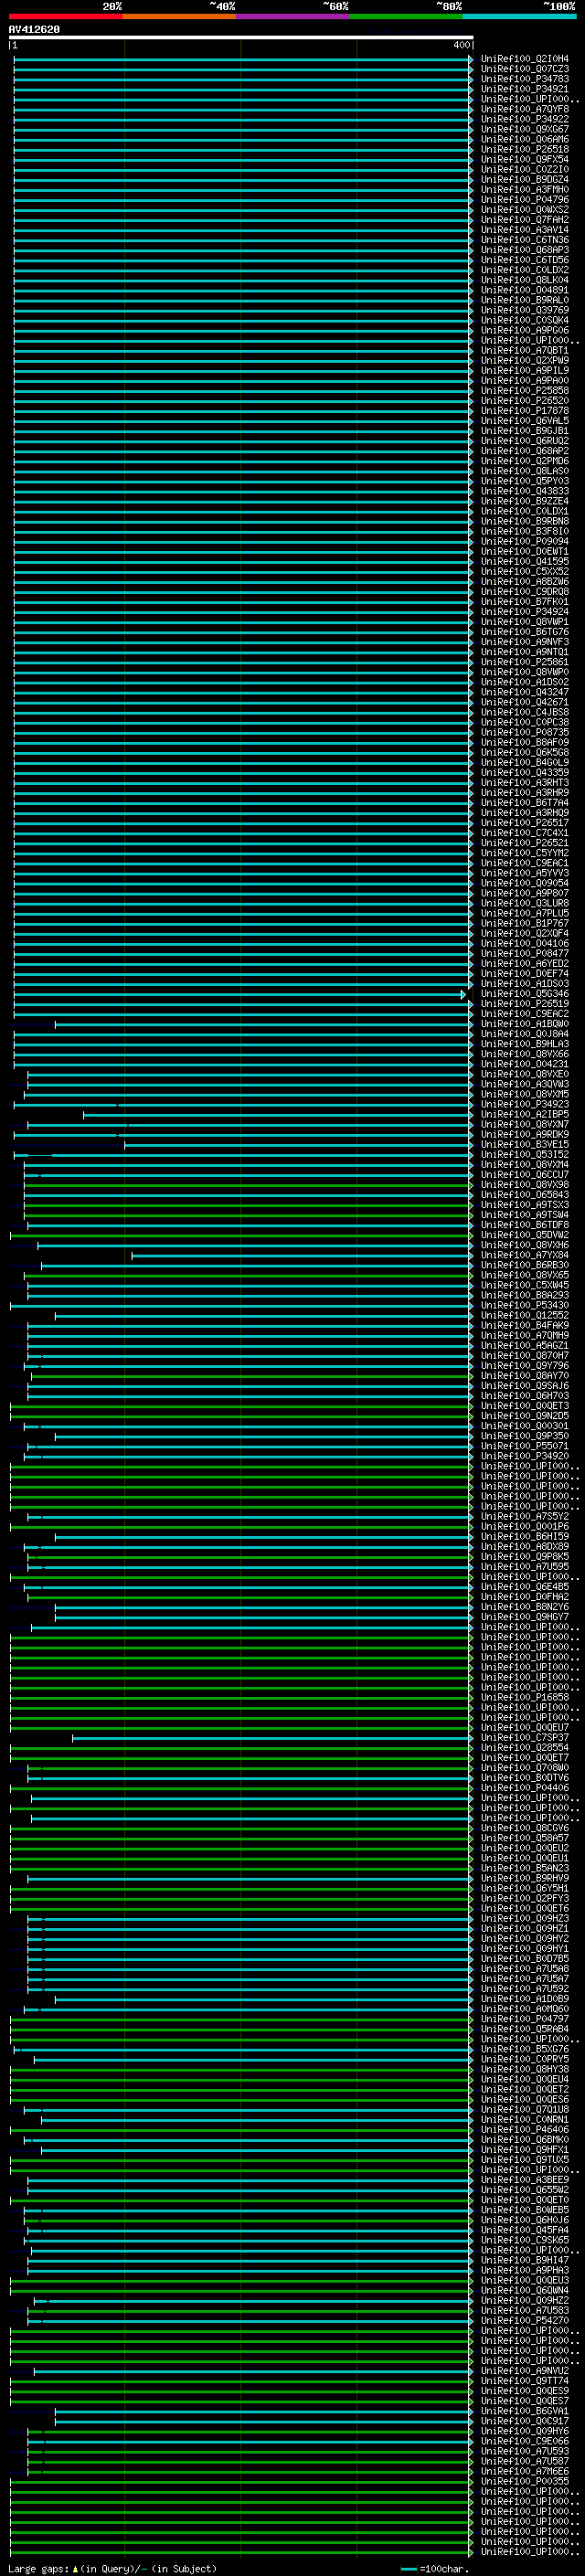
Task: Select the UniRef100_Q39769 label
Action: [x=525, y=310]
